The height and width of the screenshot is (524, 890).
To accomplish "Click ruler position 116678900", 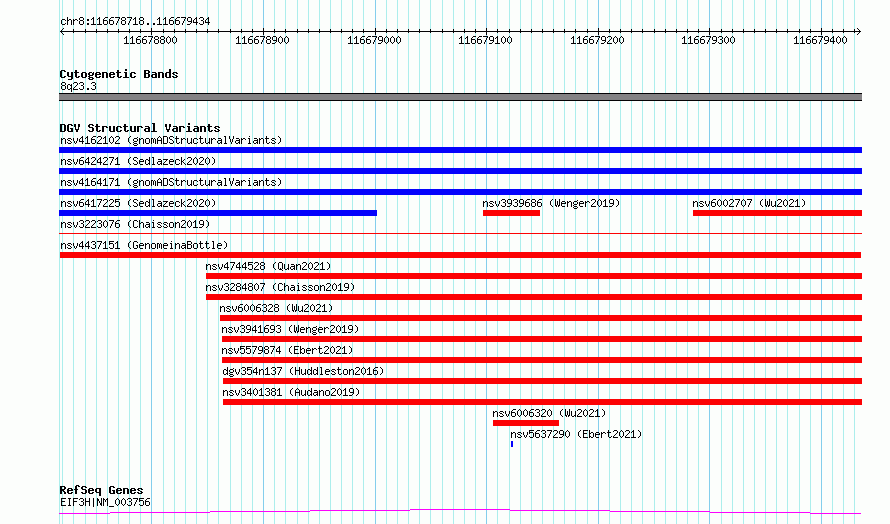I will pos(262,40).
